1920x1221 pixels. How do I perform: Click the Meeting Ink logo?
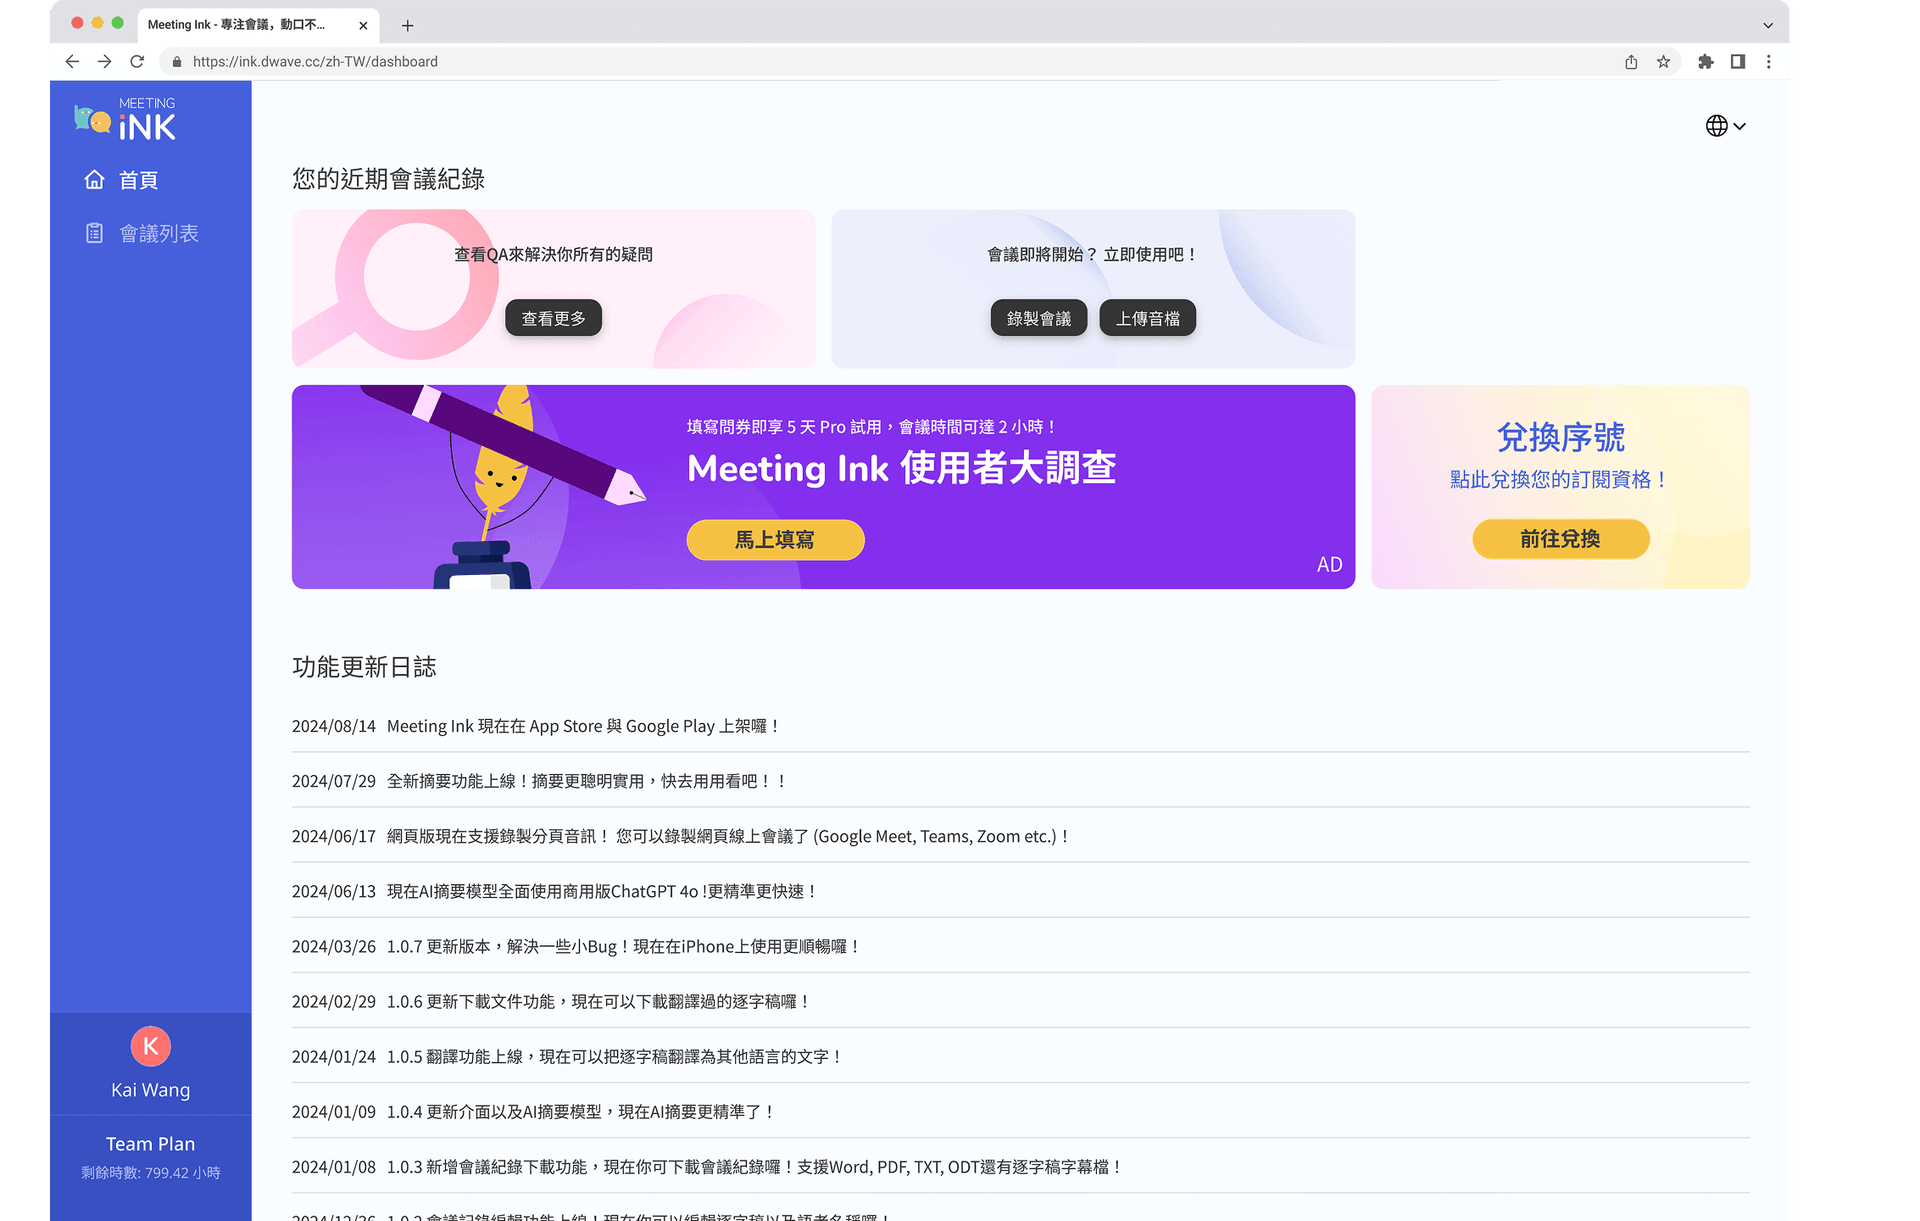point(126,119)
